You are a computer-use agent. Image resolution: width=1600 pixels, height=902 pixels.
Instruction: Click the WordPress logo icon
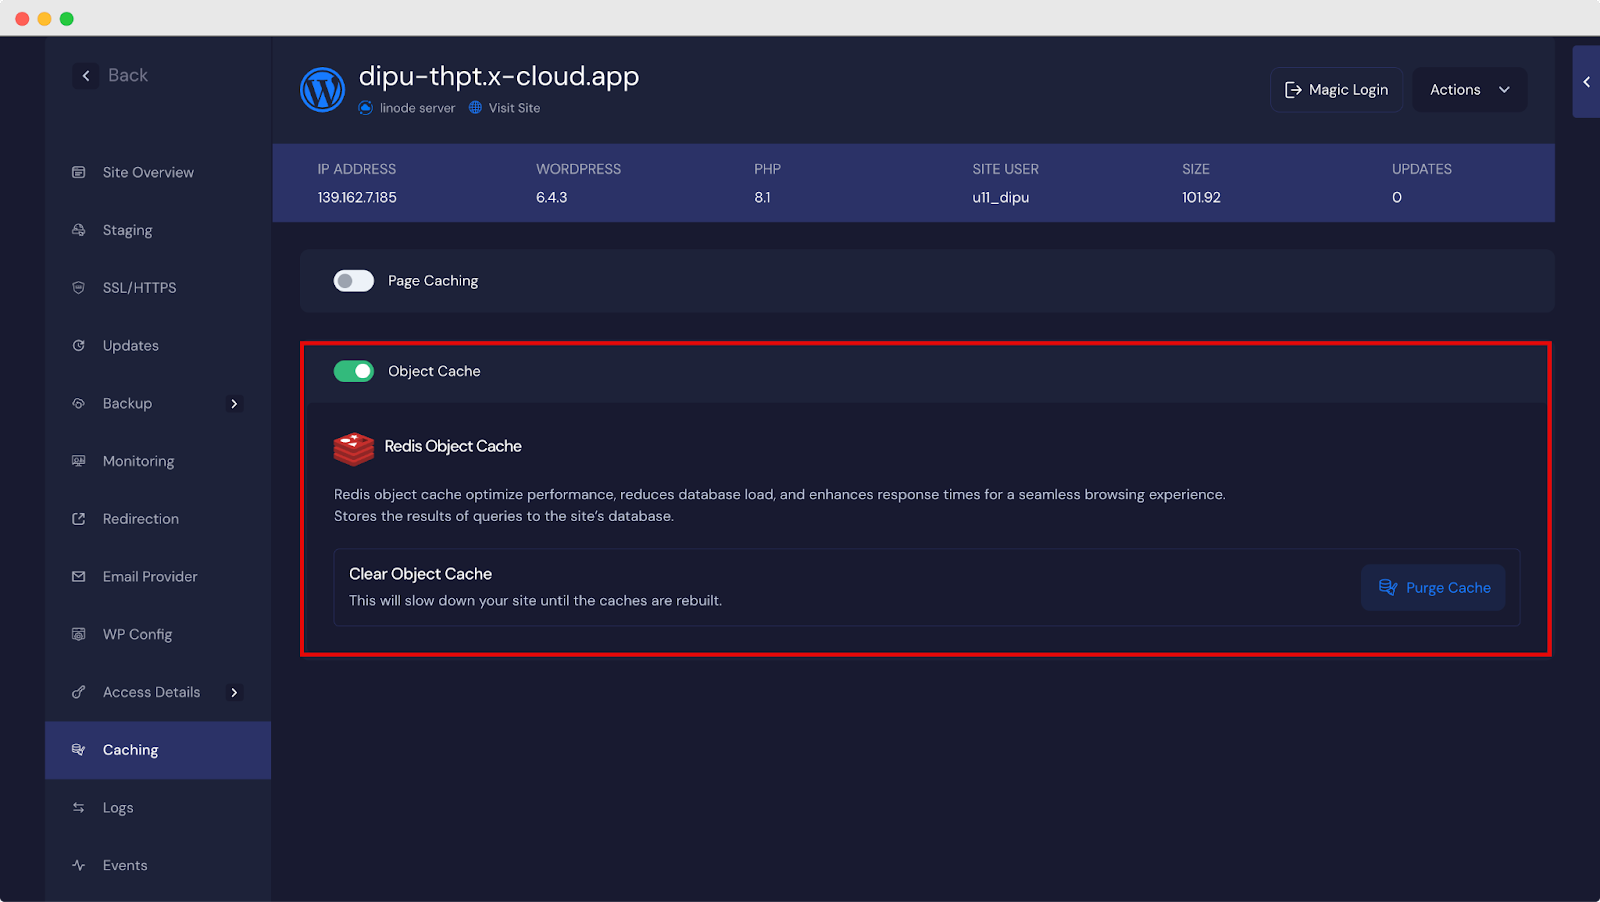(x=322, y=90)
